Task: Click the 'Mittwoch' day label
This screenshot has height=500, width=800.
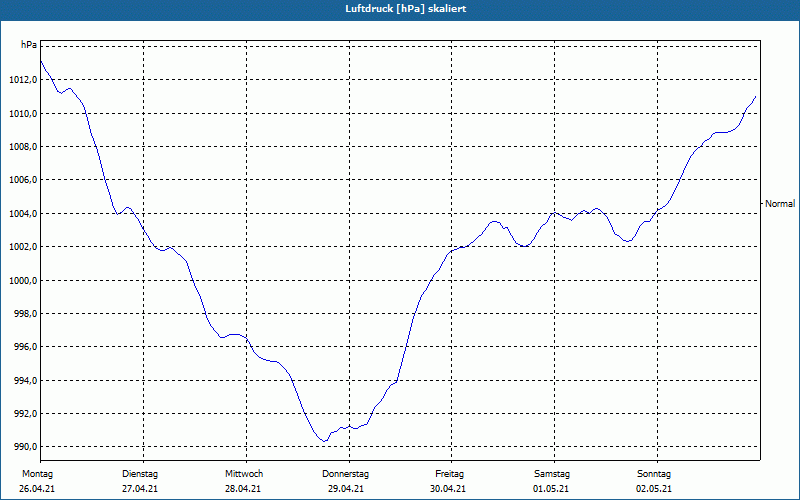Action: [x=244, y=474]
